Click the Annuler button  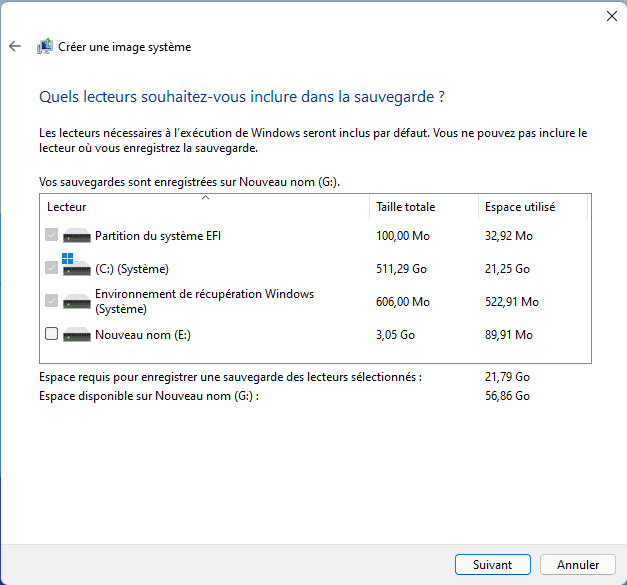(578, 565)
